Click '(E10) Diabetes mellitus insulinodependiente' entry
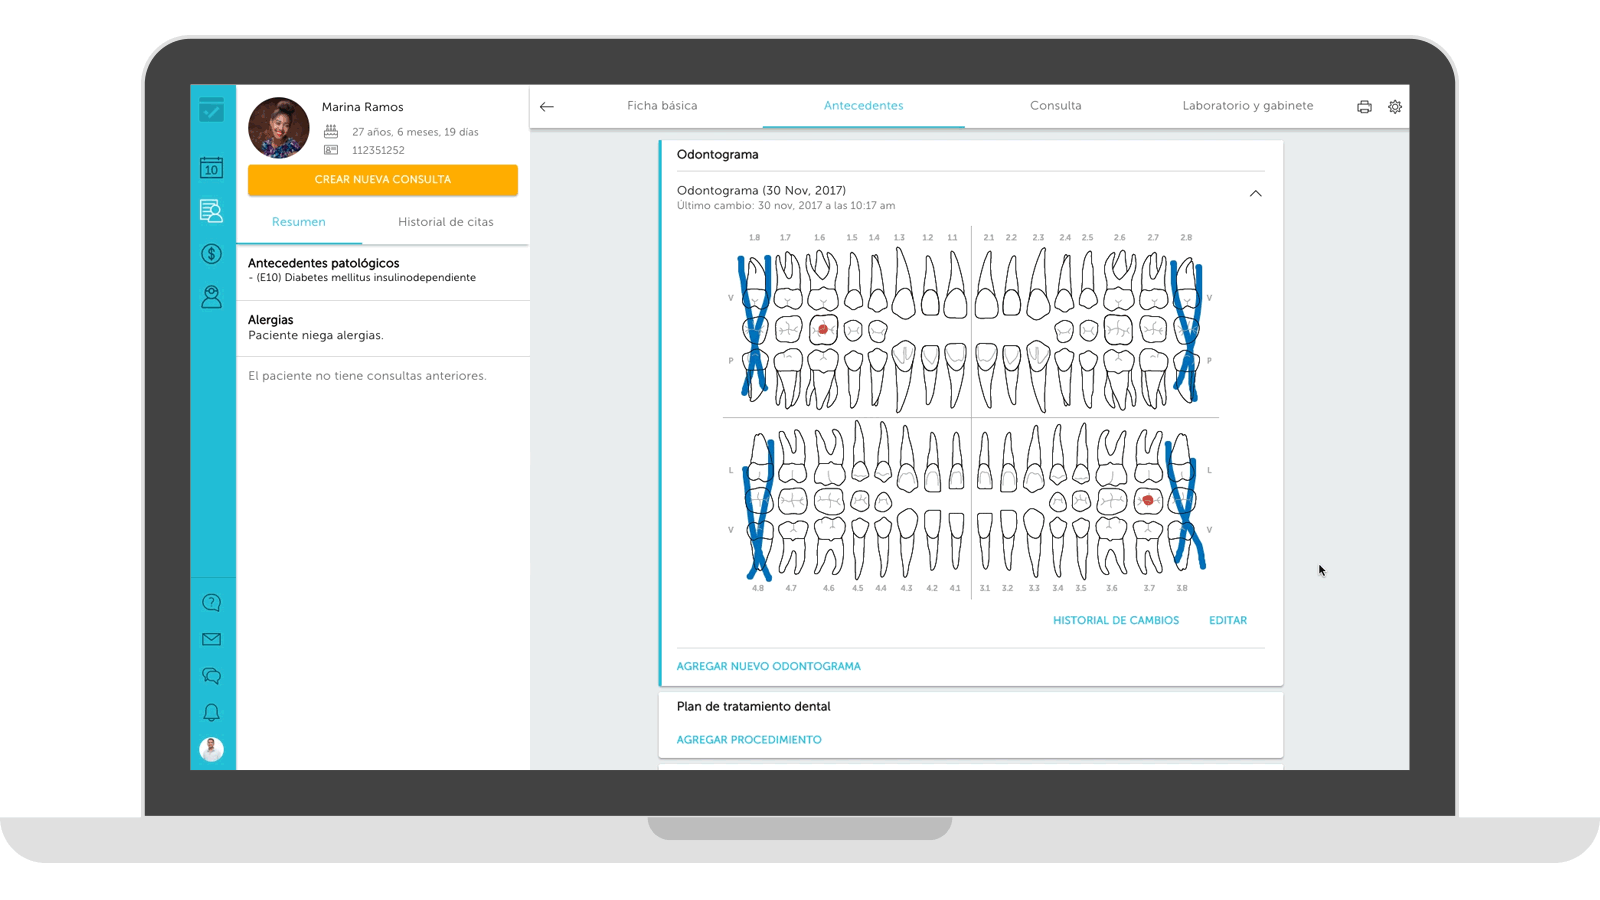The height and width of the screenshot is (900, 1600). click(366, 278)
